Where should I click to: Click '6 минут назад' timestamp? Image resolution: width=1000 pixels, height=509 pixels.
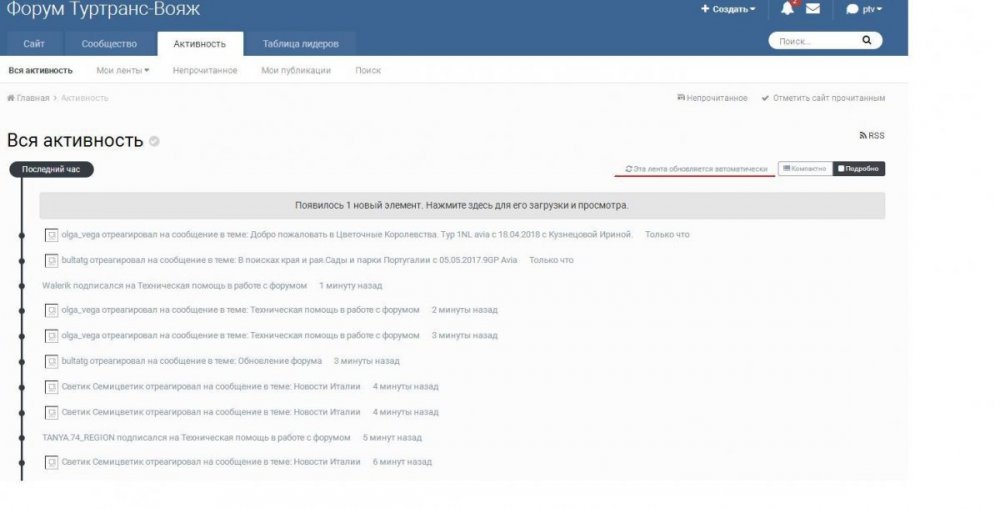pyautogui.click(x=402, y=462)
